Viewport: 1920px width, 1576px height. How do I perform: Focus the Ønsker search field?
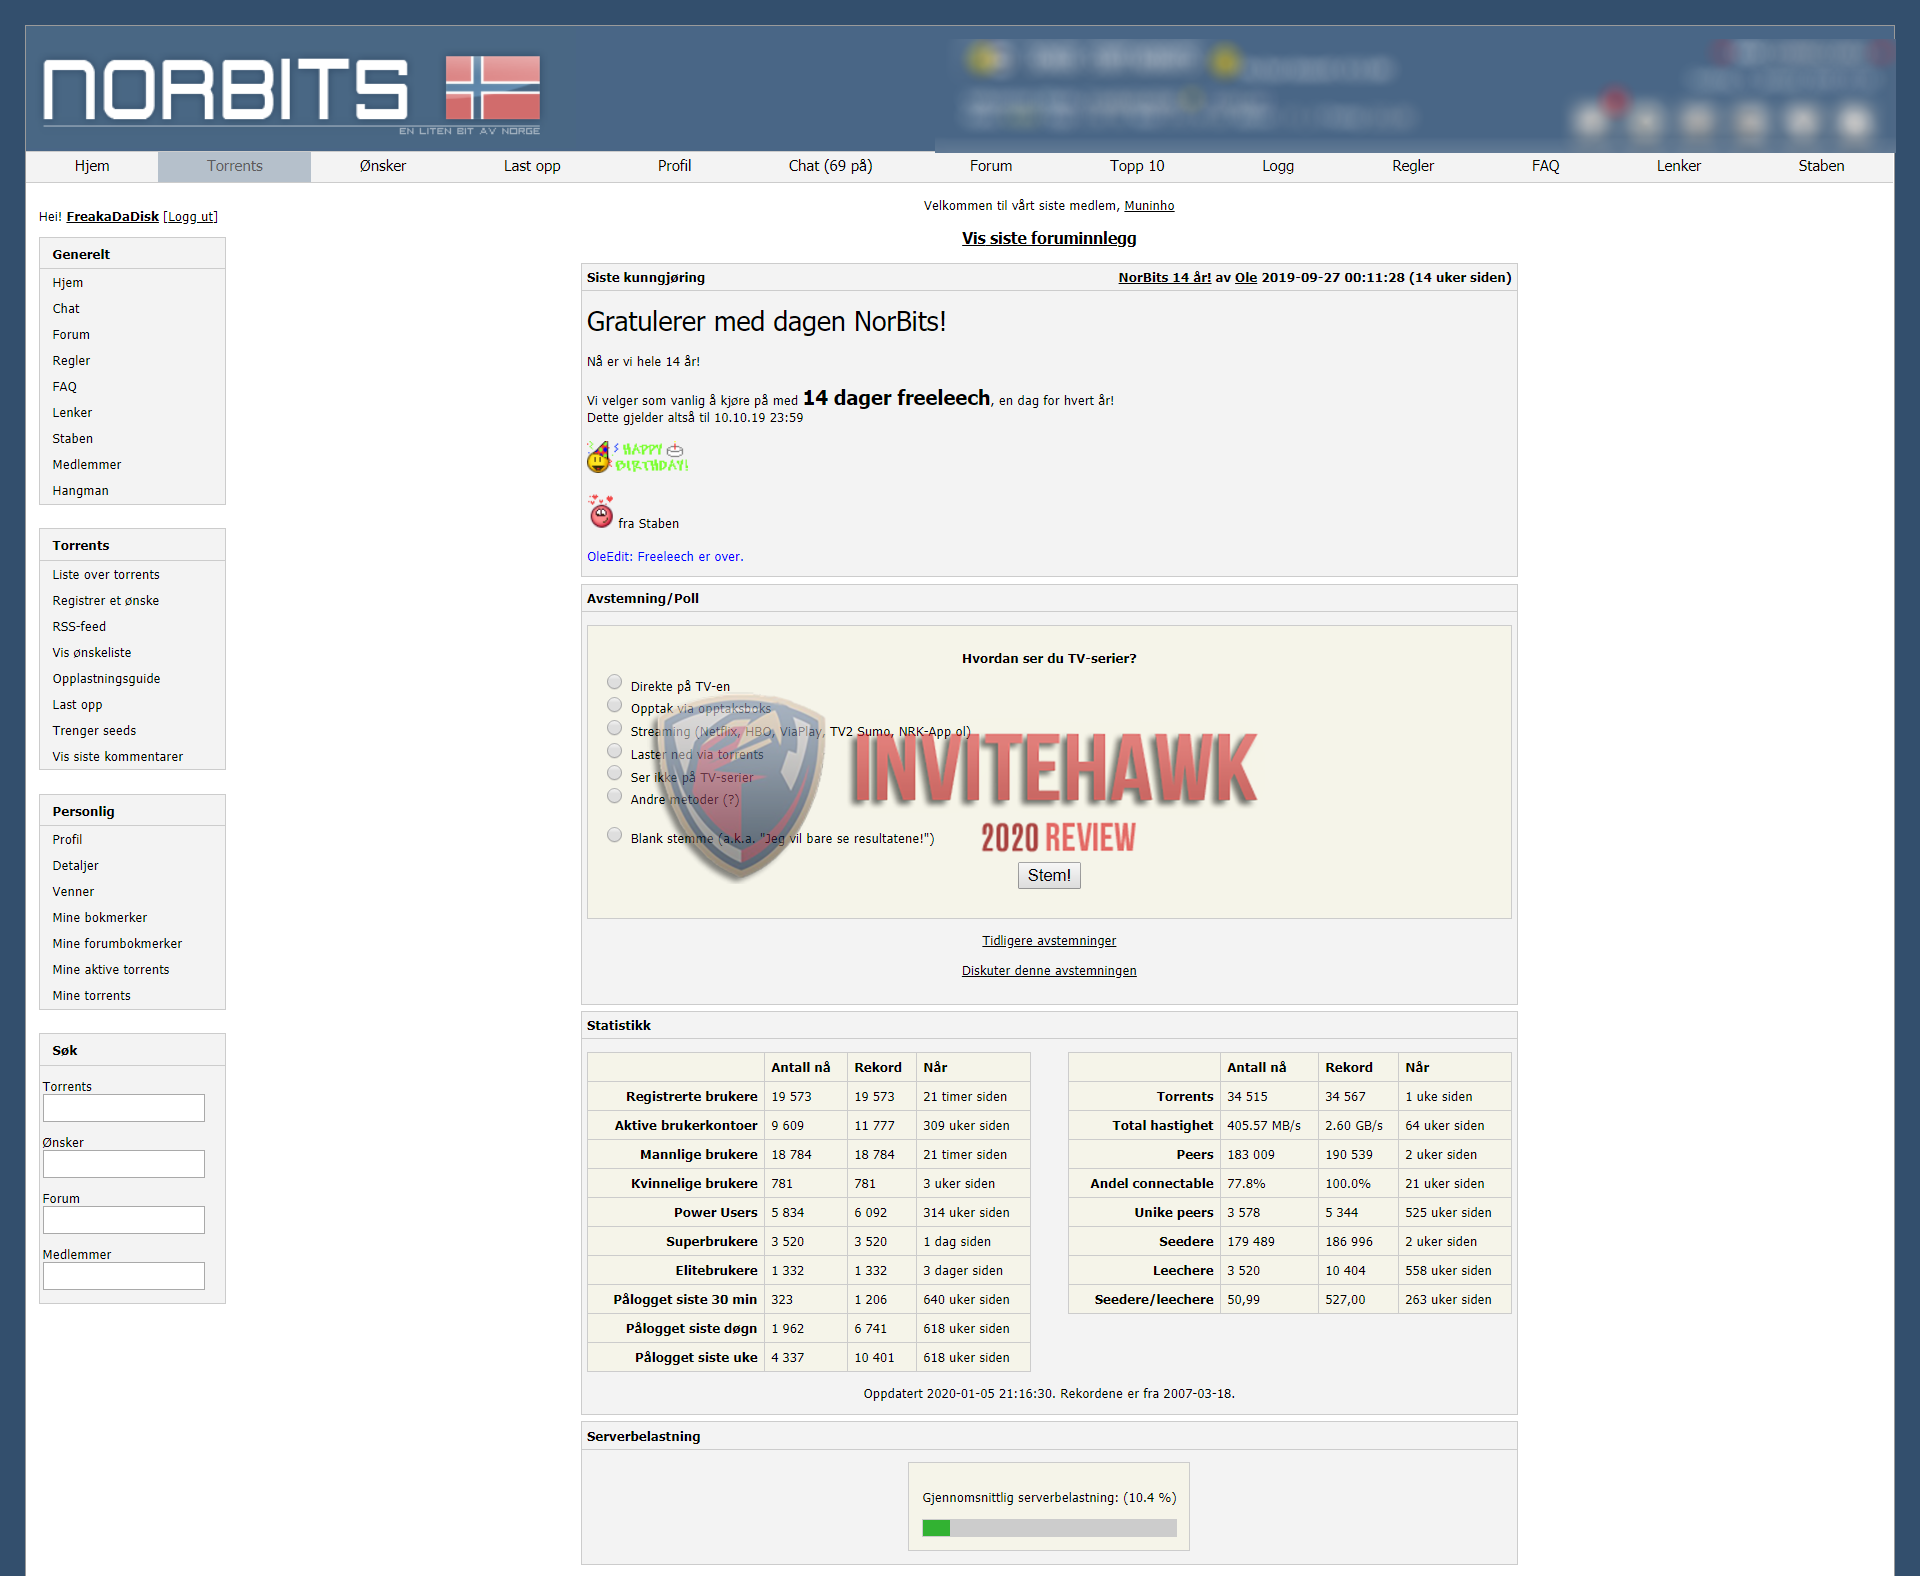tap(124, 1164)
